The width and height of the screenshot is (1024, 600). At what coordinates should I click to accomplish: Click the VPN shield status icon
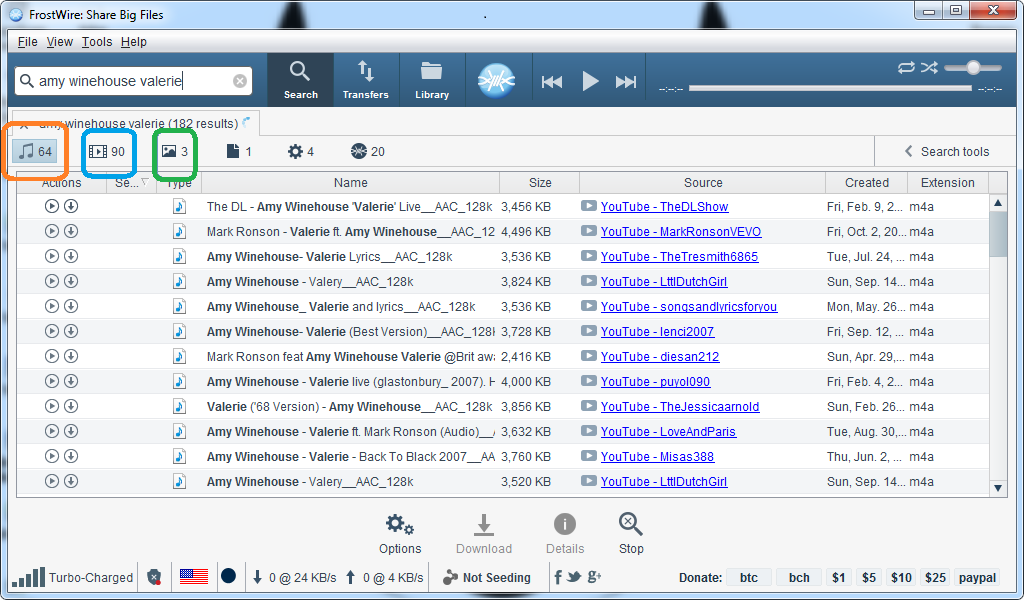click(x=154, y=577)
